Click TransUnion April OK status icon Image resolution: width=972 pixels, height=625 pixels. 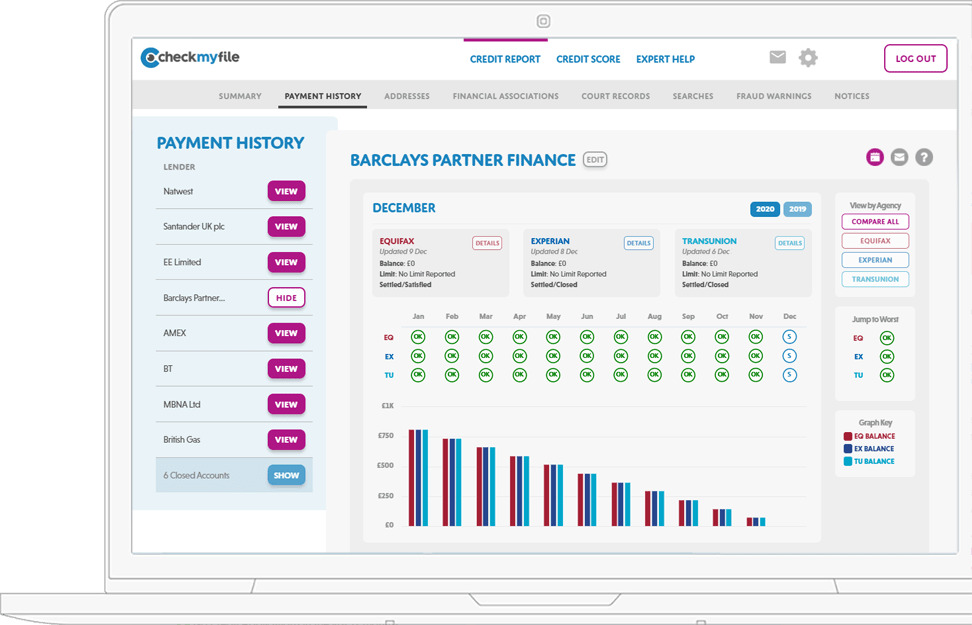coord(519,375)
